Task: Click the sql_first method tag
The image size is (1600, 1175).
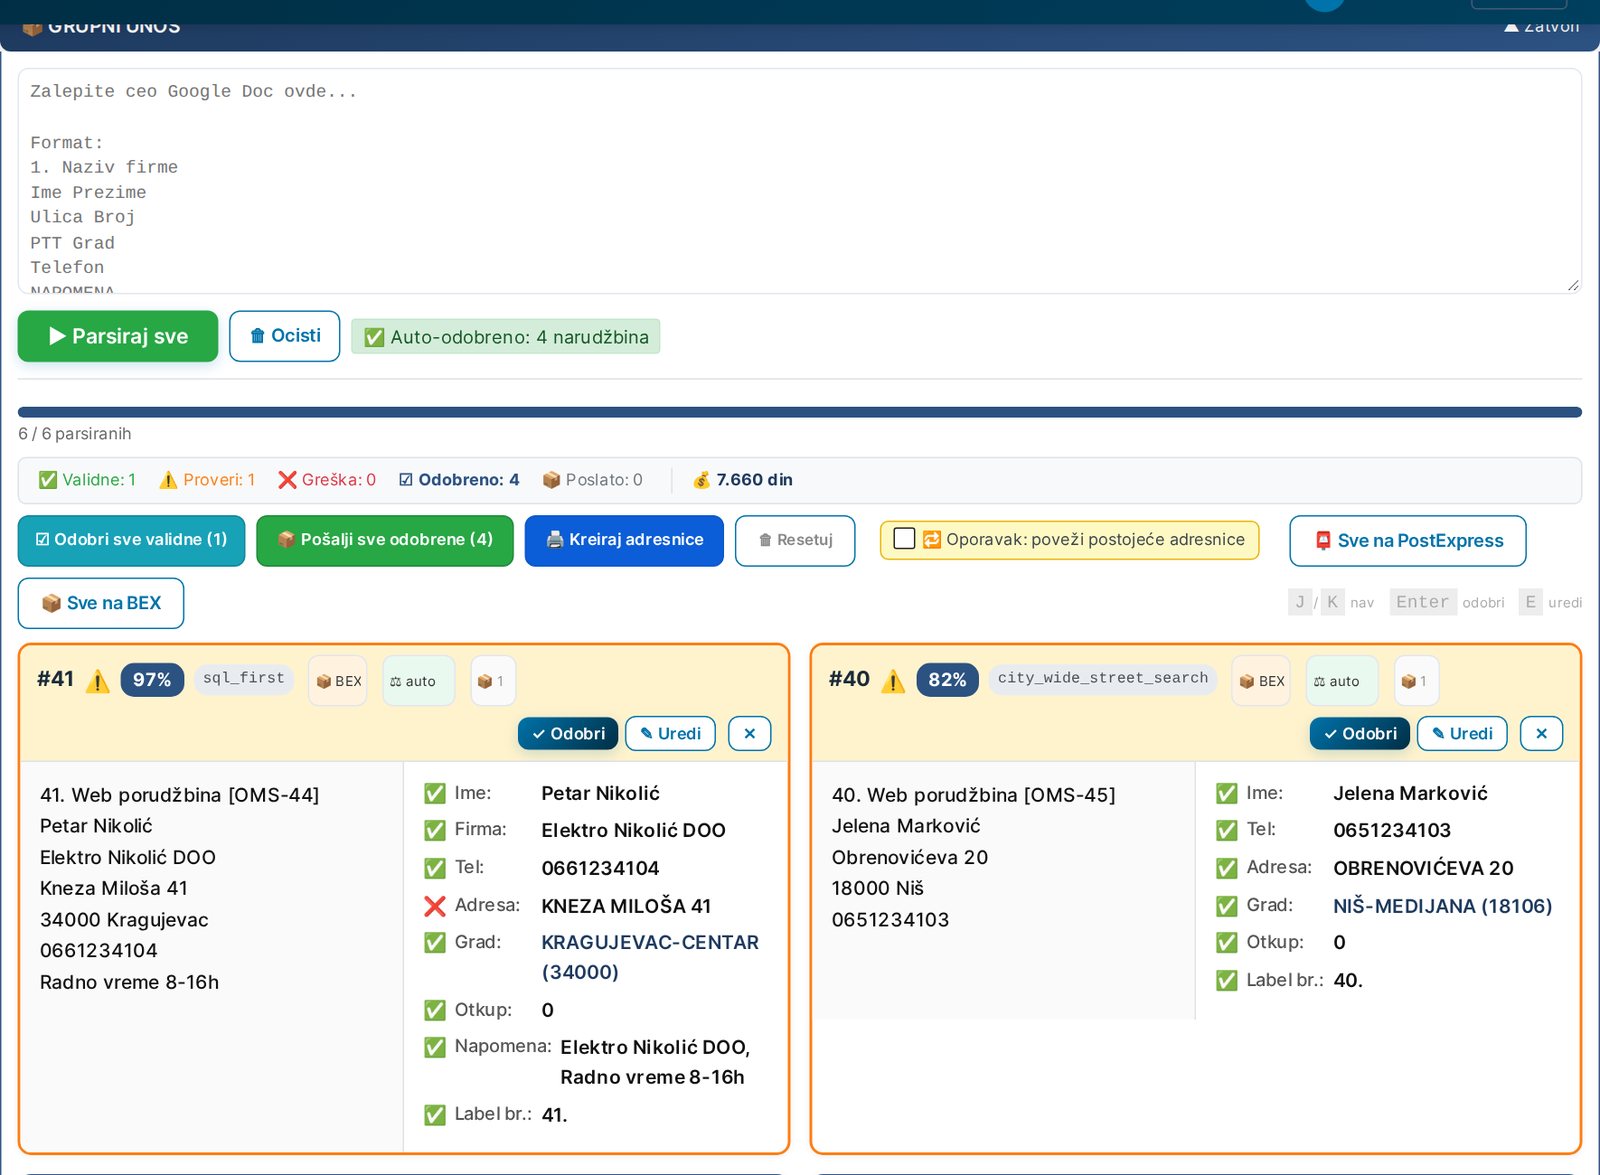Action: coord(244,678)
